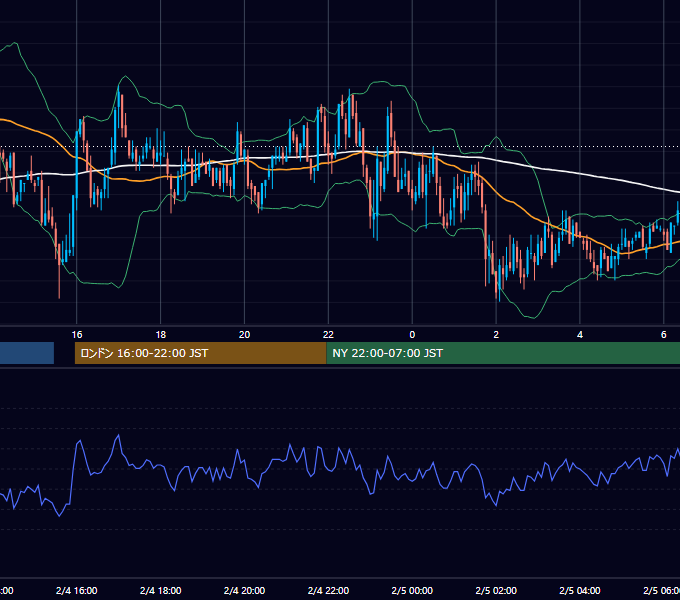Click the 22 hour label on the price chart
The height and width of the screenshot is (600, 680).
coord(328,335)
